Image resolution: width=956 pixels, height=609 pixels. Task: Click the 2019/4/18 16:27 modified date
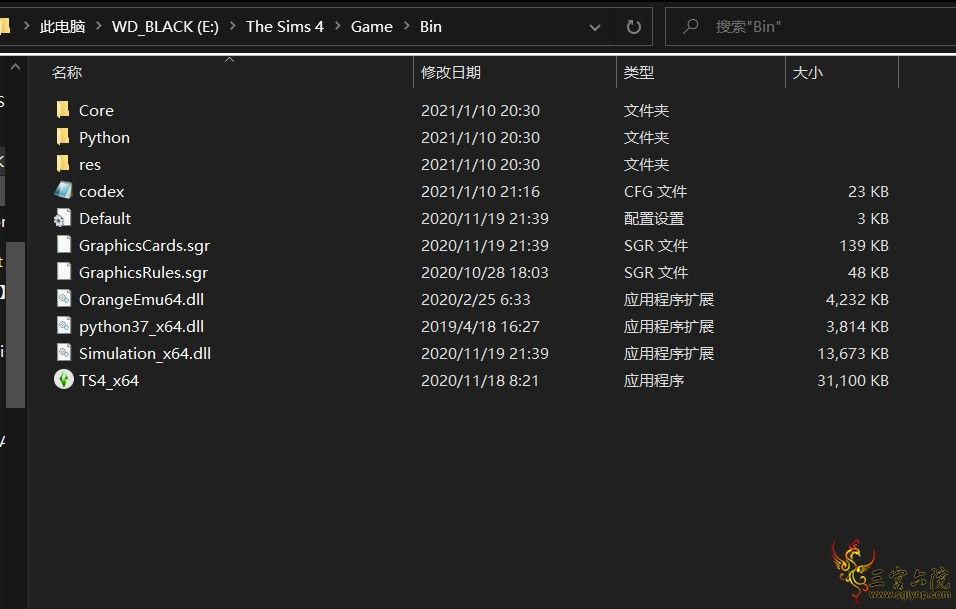[x=480, y=326]
